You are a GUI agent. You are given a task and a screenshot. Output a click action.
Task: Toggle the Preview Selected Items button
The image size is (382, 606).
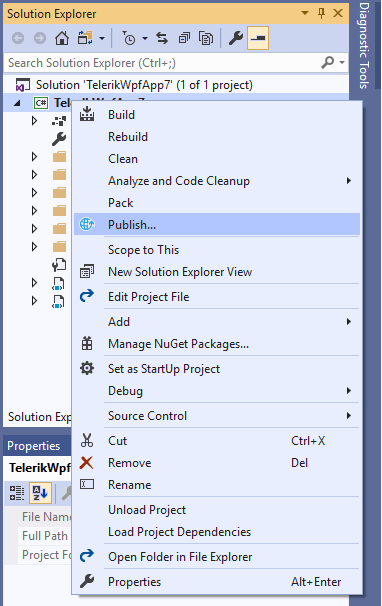click(x=258, y=38)
